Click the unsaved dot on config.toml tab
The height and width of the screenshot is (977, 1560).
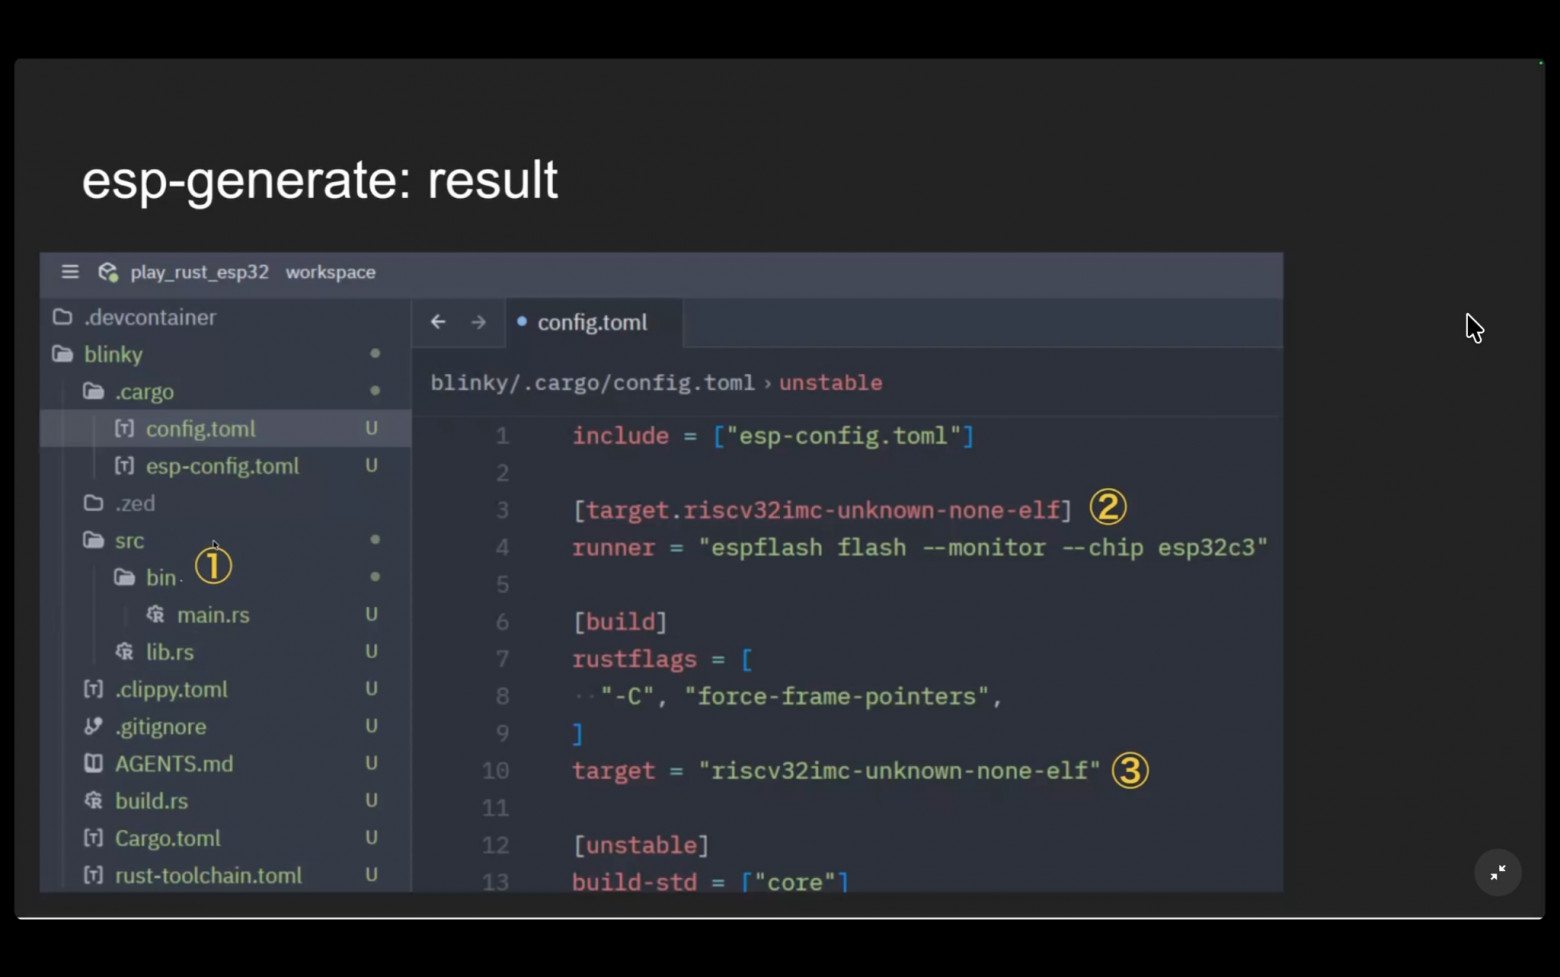[522, 322]
